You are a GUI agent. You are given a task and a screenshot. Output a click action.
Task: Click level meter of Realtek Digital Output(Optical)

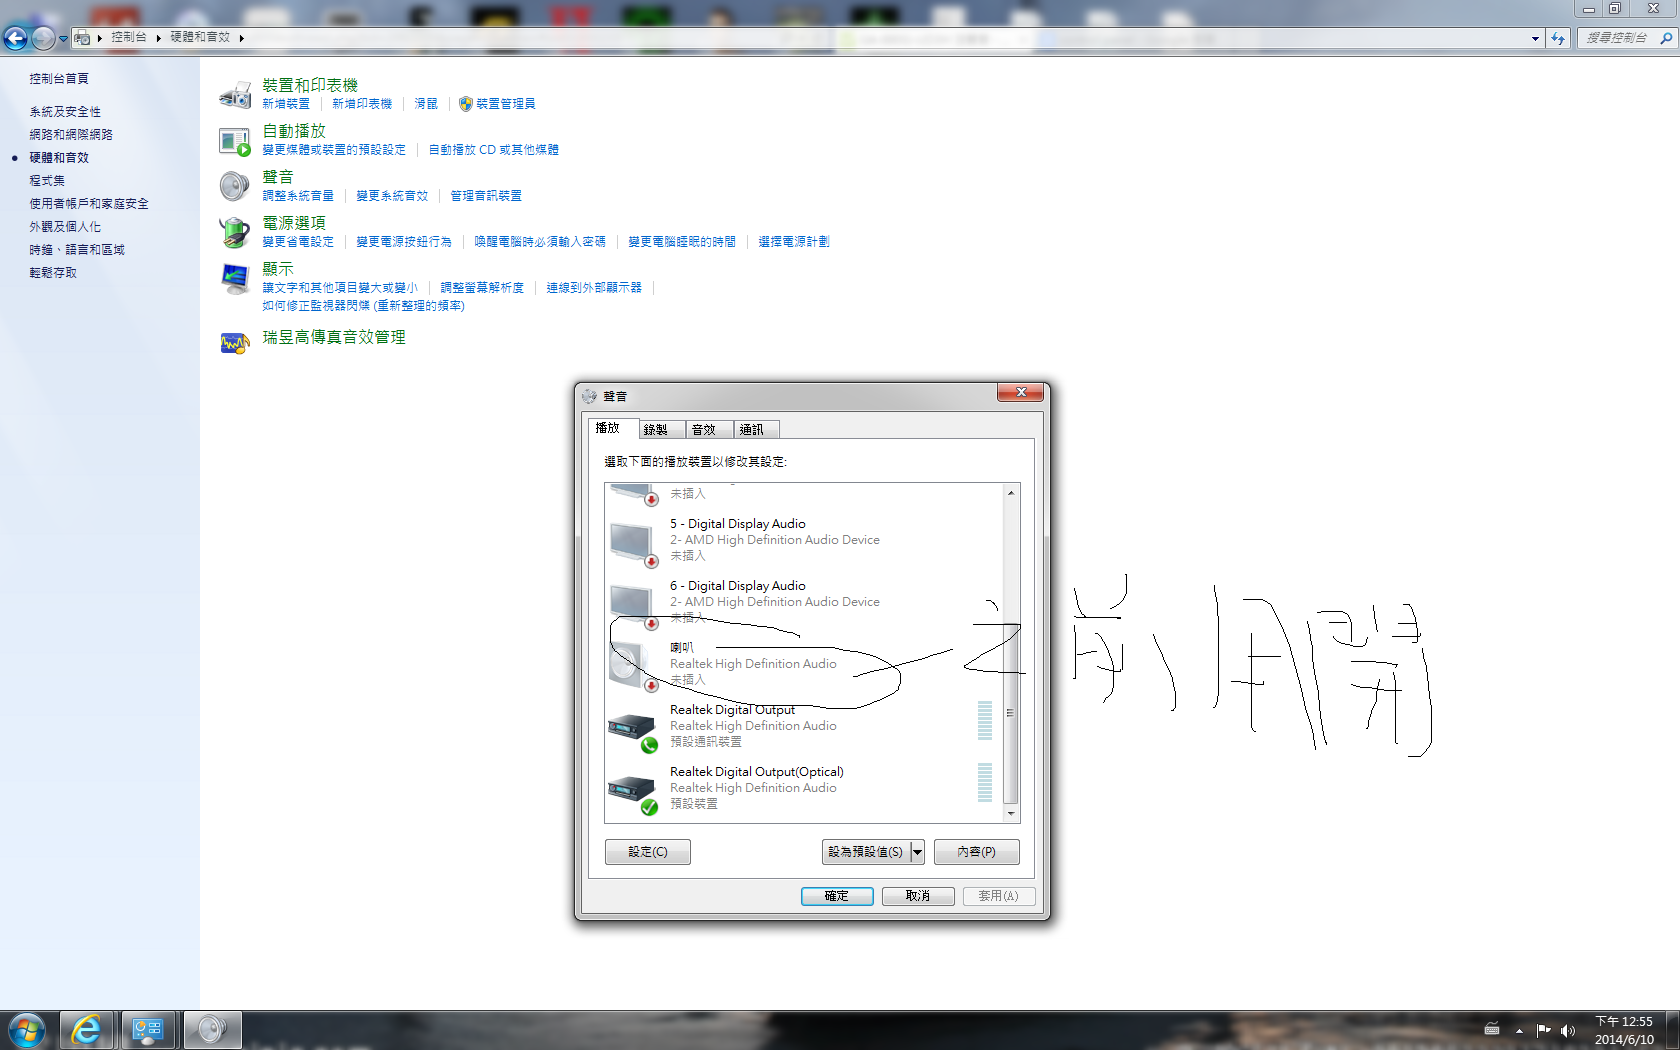[985, 782]
